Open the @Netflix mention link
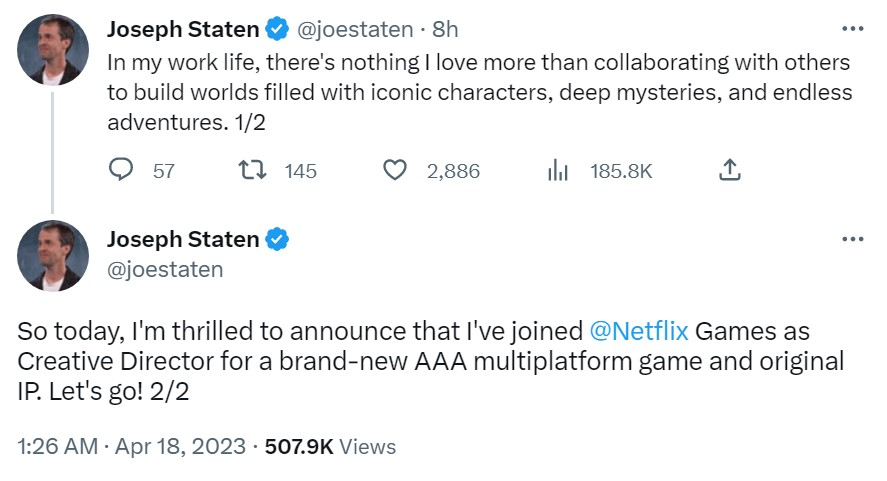The height and width of the screenshot is (481, 887). pyautogui.click(x=640, y=331)
